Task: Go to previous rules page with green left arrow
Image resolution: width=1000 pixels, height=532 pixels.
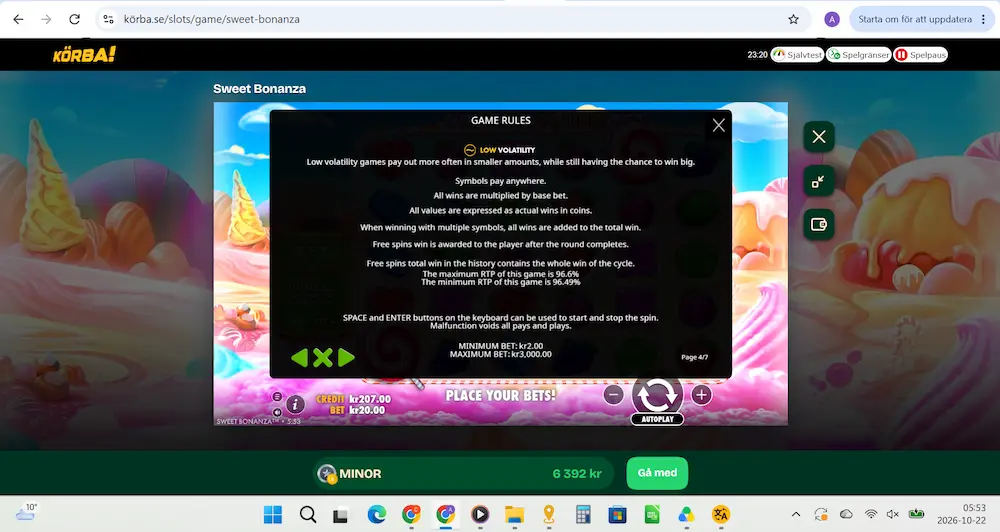Action: coord(299,358)
